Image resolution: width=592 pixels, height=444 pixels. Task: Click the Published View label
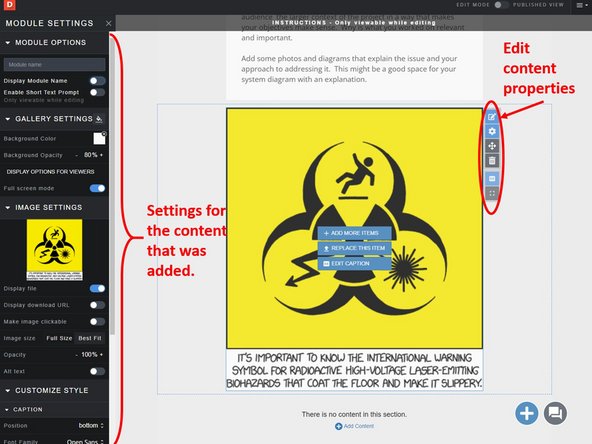pyautogui.click(x=538, y=5)
